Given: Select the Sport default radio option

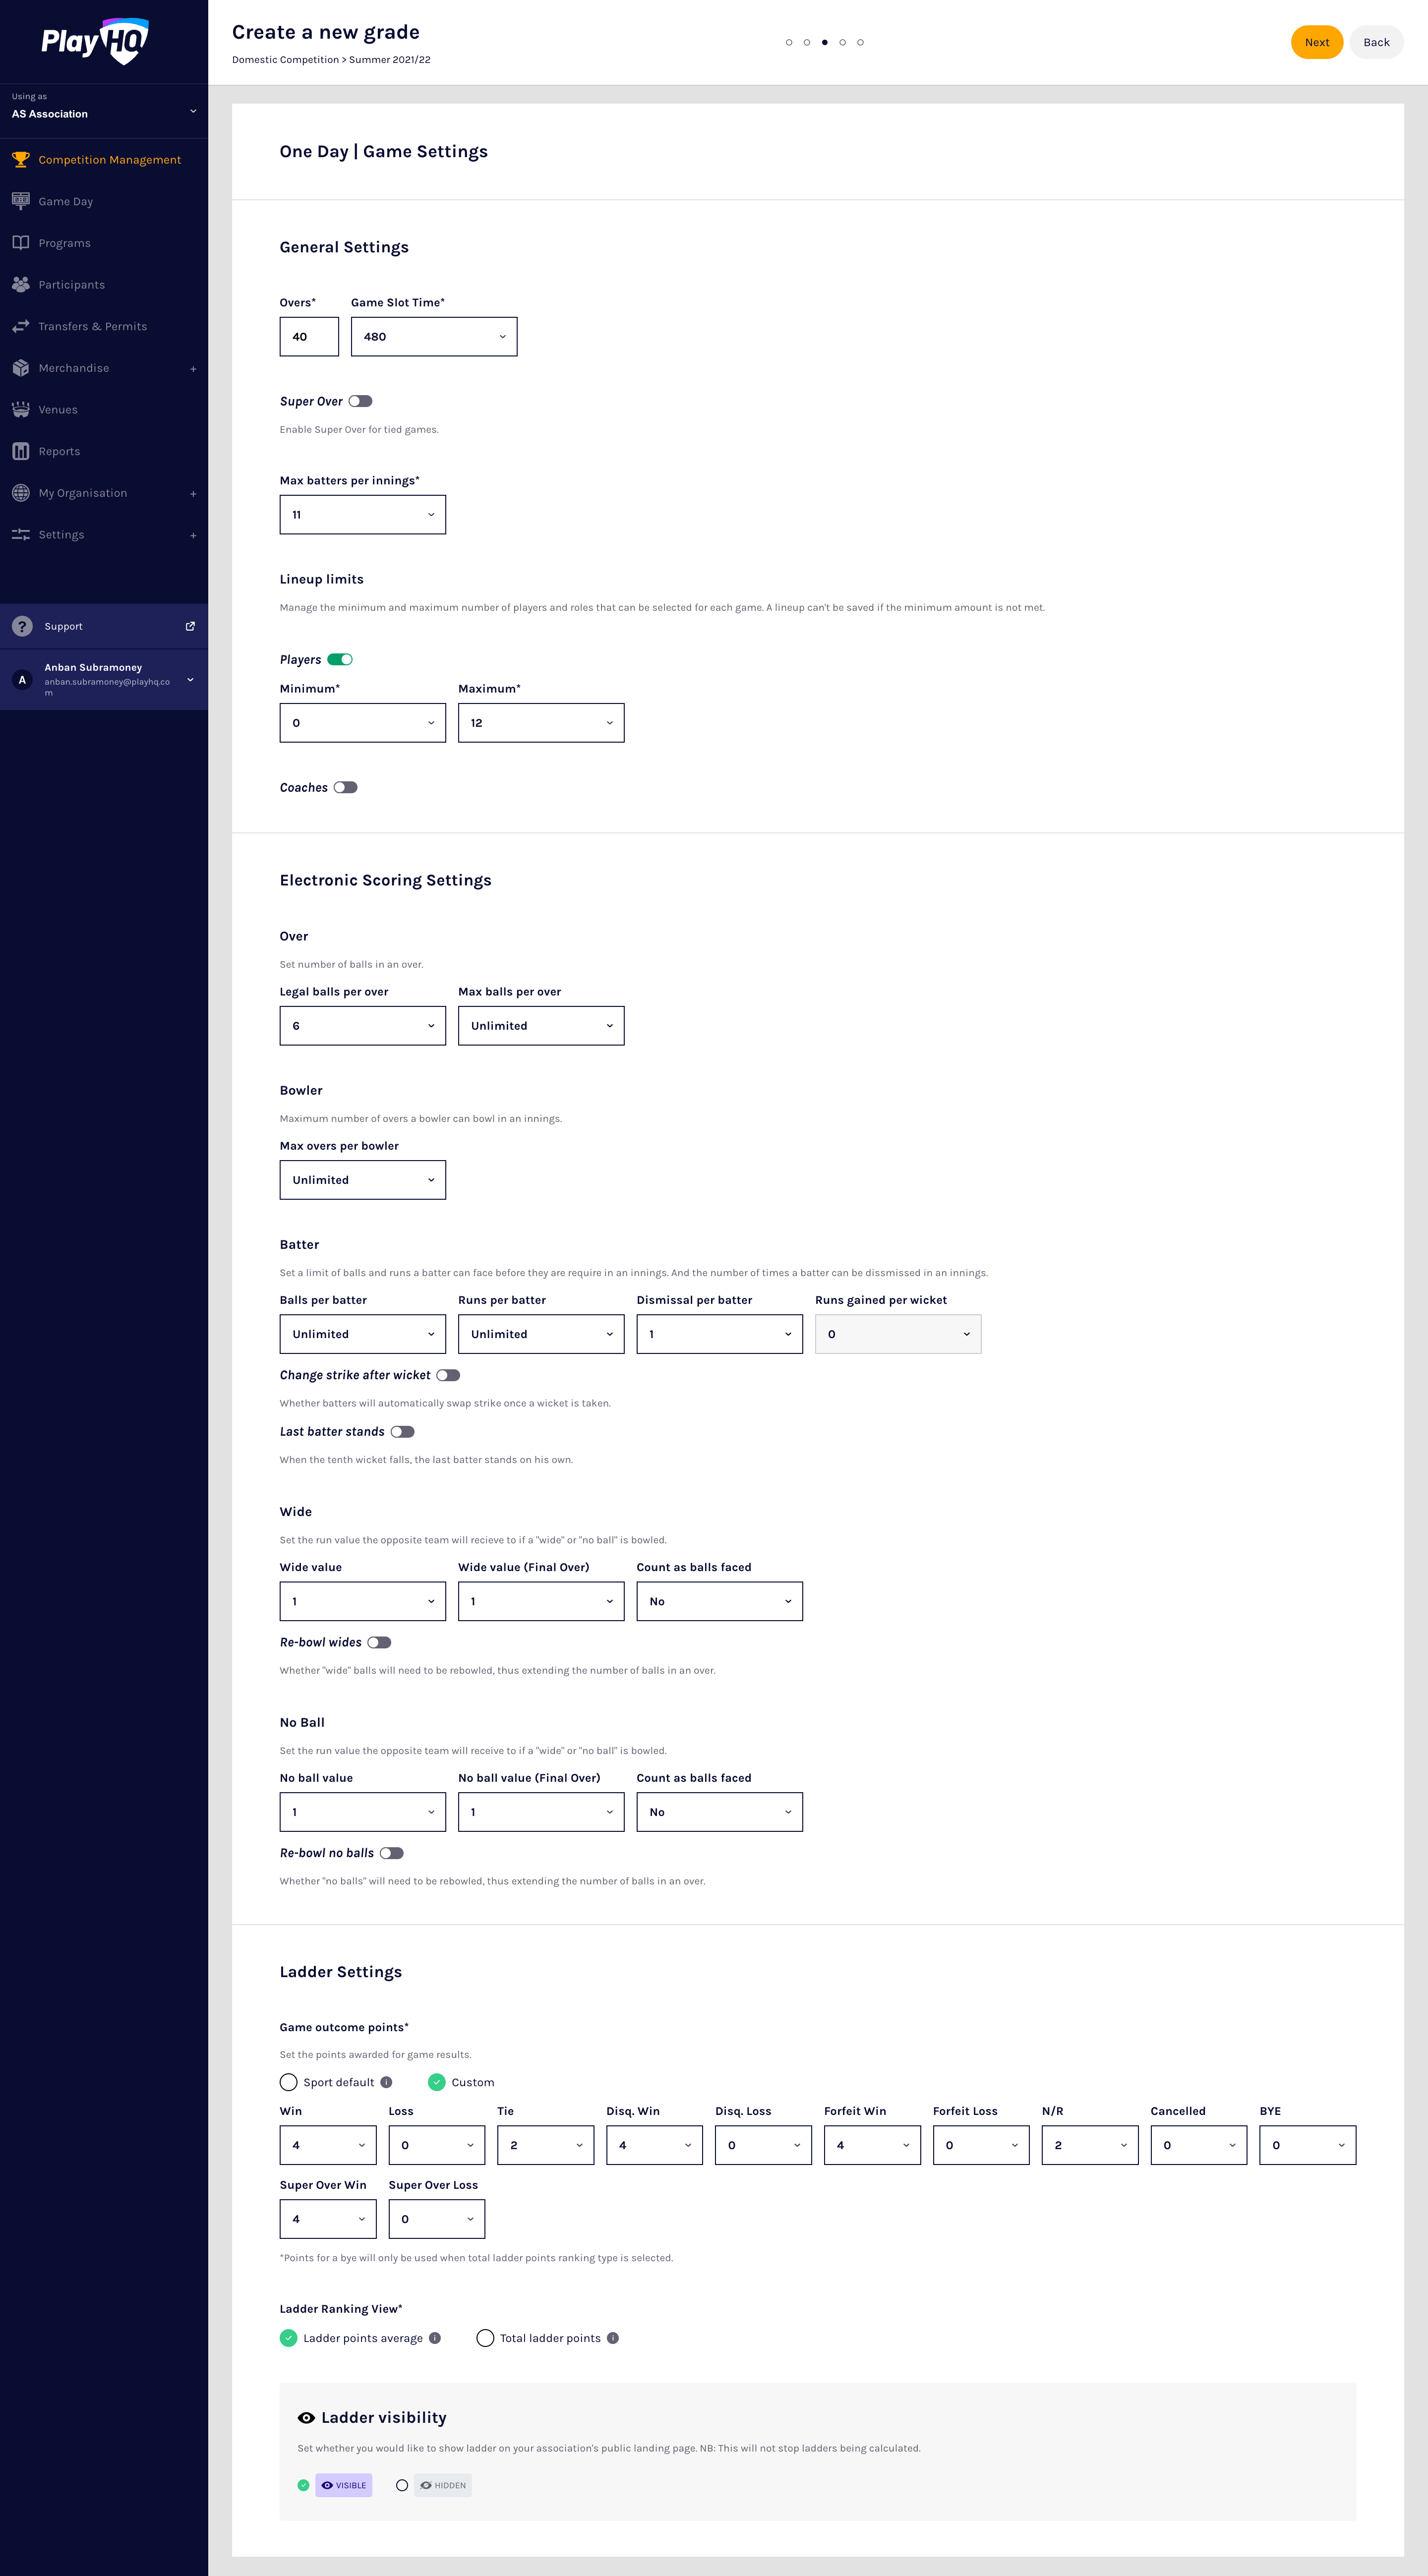Looking at the screenshot, I should click(289, 2082).
